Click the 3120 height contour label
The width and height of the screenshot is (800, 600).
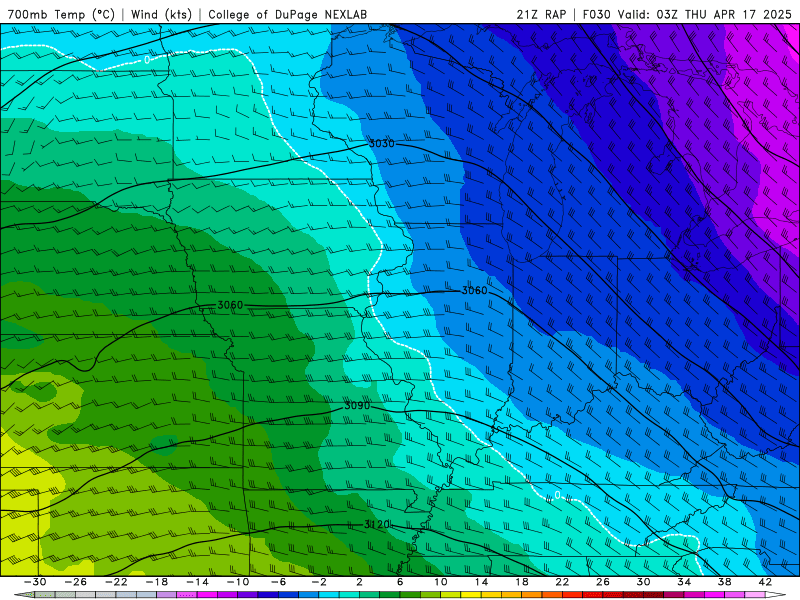tap(378, 524)
